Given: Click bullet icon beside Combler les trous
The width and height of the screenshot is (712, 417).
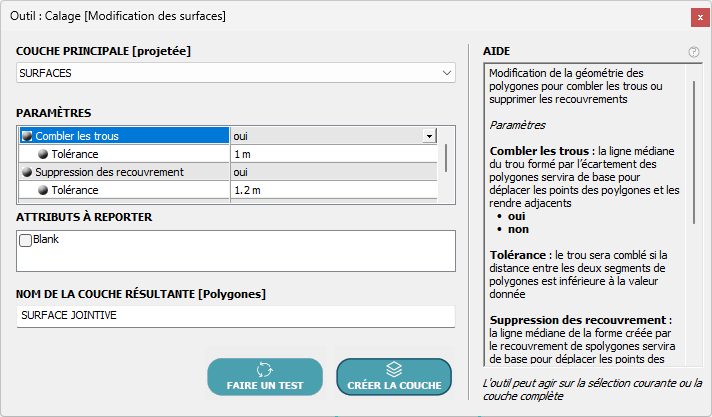Looking at the screenshot, I should coord(27,136).
